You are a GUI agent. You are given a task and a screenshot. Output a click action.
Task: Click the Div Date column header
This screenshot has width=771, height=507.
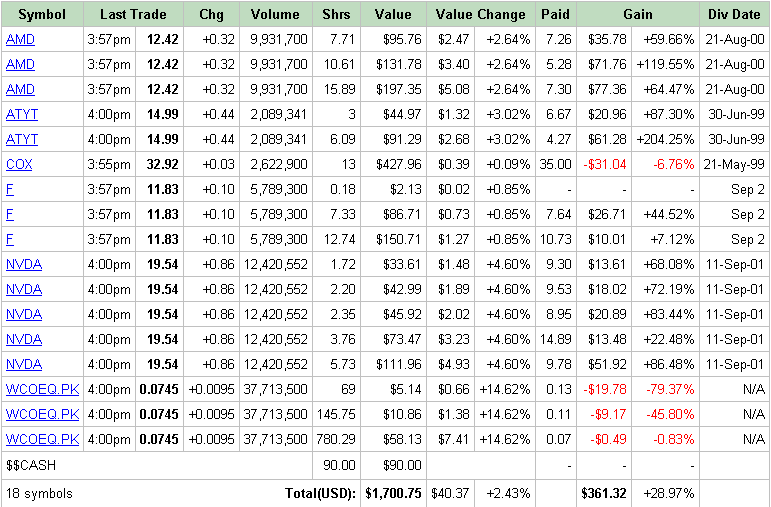pyautogui.click(x=734, y=14)
